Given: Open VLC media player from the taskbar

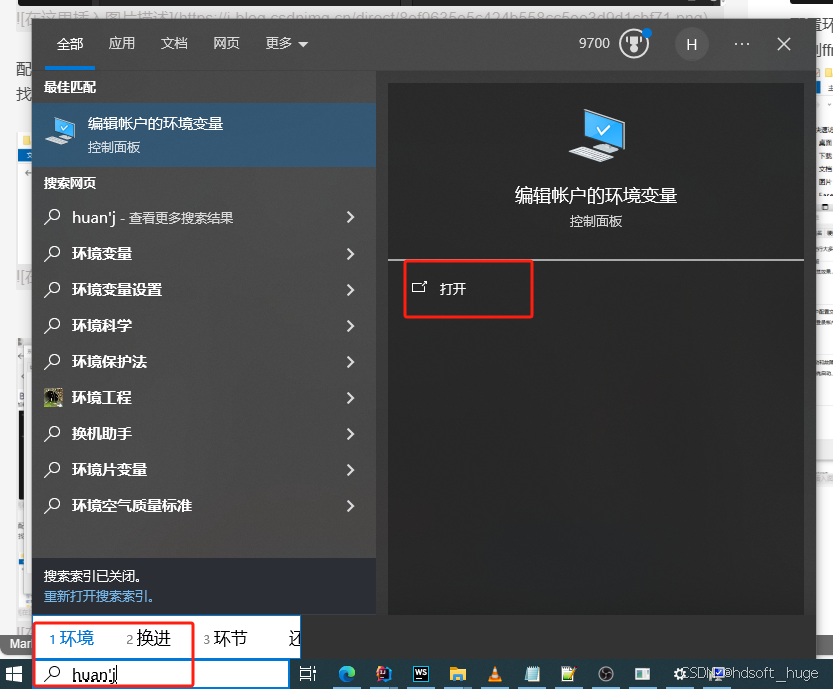Looking at the screenshot, I should [x=495, y=674].
